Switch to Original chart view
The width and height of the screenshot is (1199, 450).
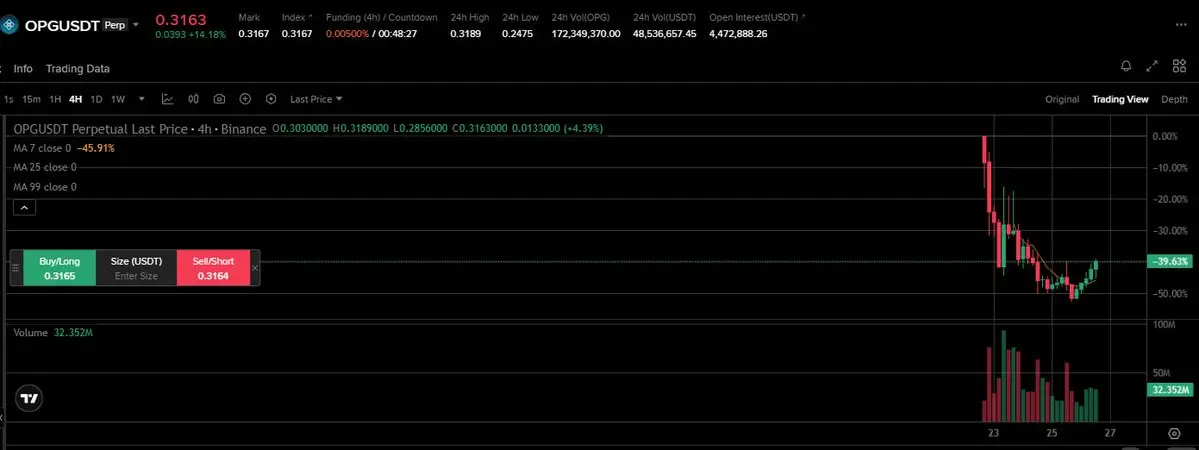(x=1062, y=99)
